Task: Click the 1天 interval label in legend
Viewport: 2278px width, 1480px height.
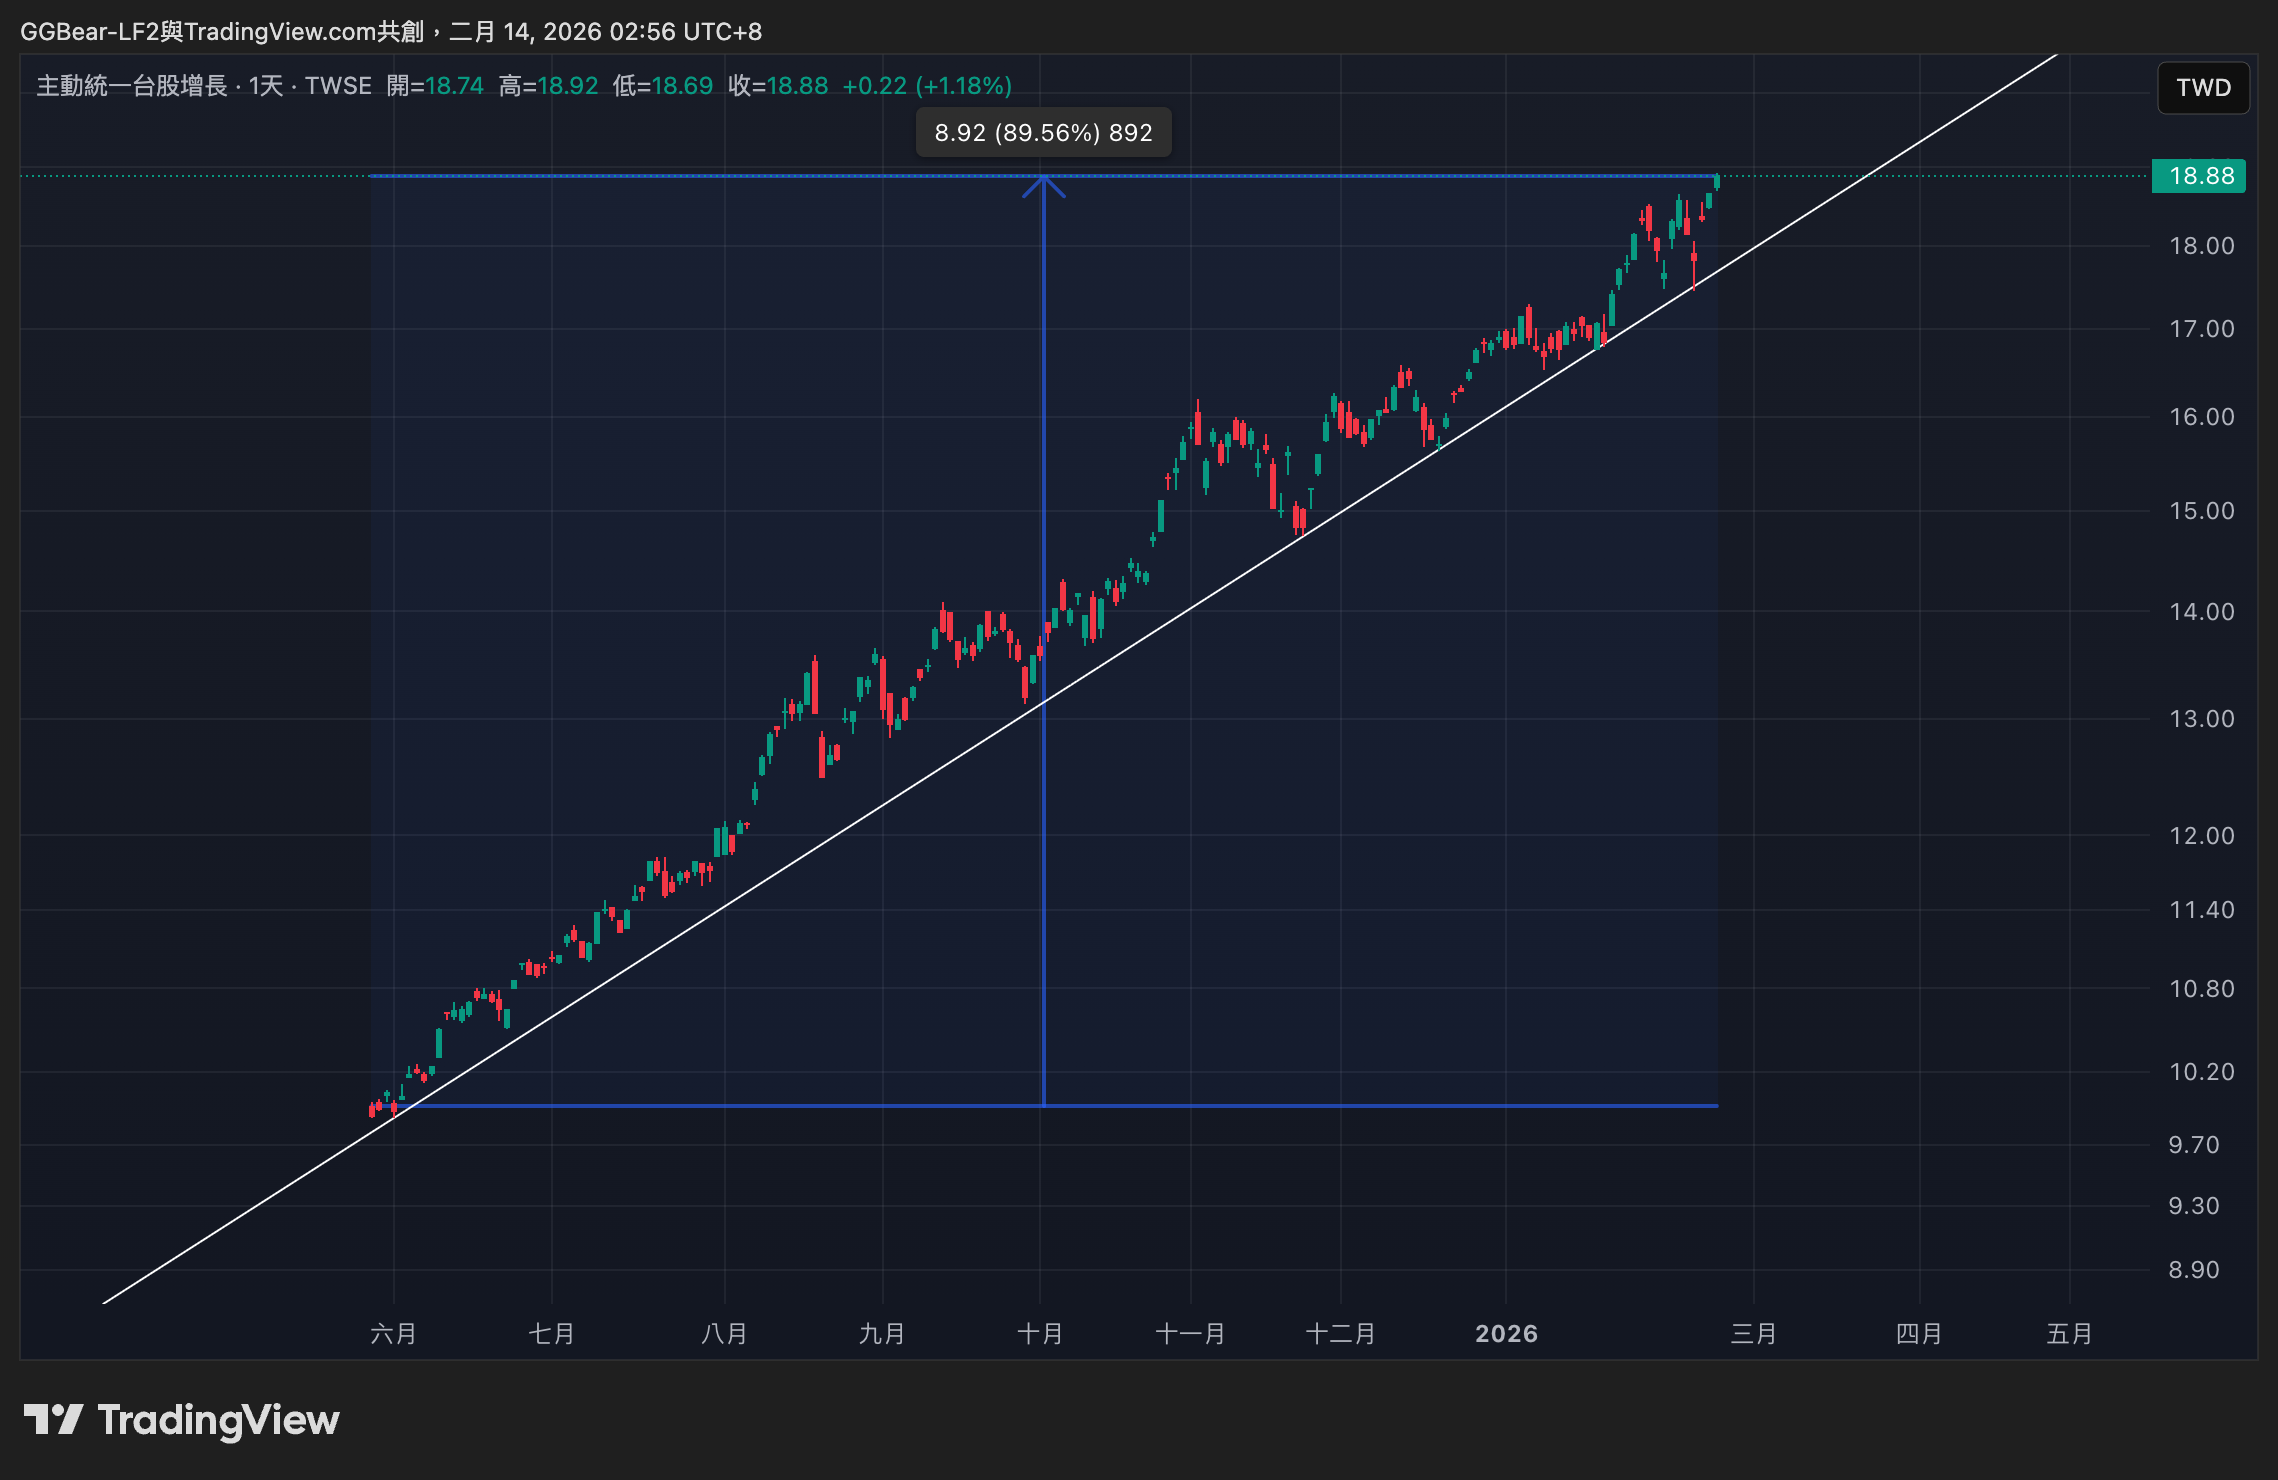Action: coord(266,86)
